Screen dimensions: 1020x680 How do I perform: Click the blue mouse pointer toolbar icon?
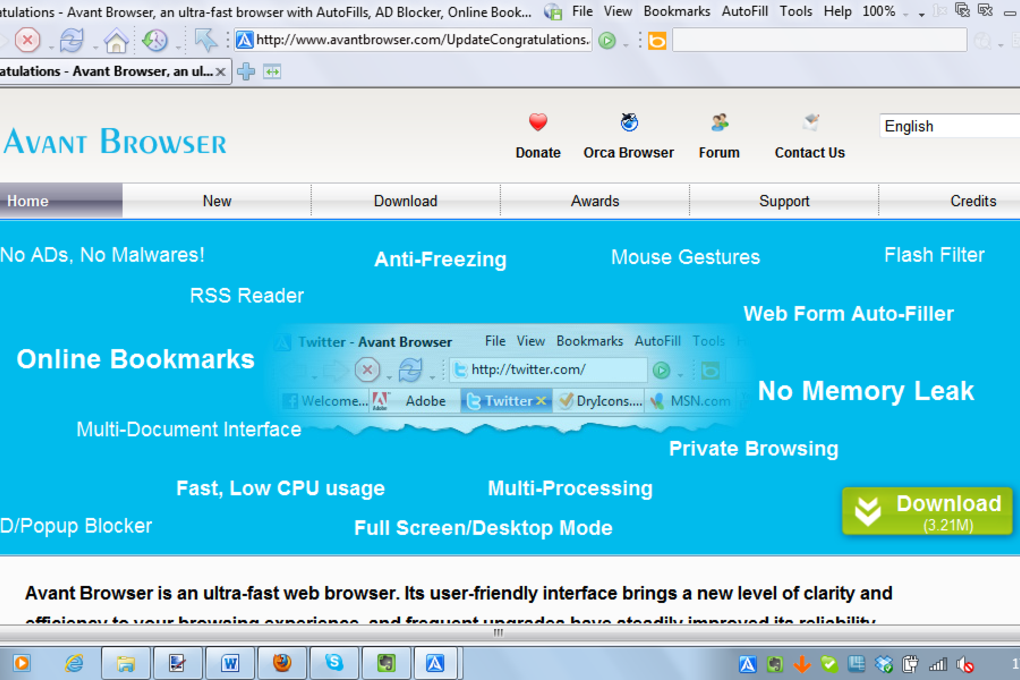pos(206,40)
